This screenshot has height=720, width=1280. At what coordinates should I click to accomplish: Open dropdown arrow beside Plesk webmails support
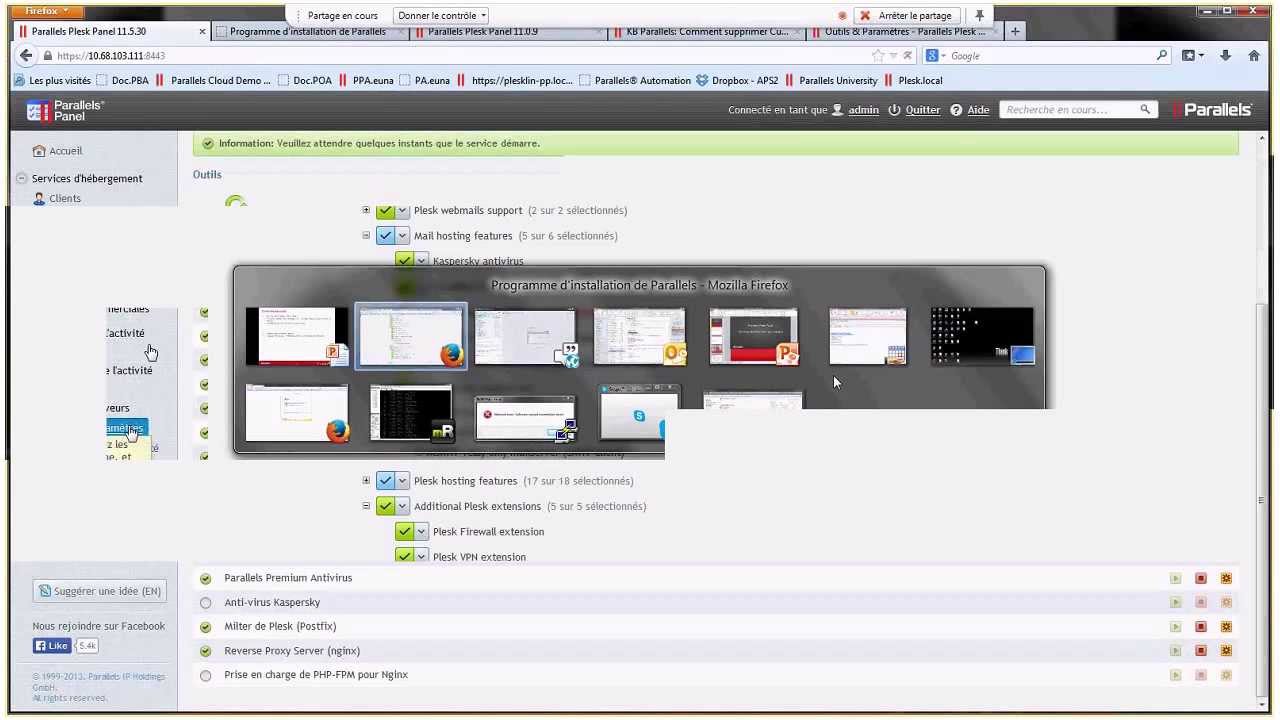coord(403,211)
